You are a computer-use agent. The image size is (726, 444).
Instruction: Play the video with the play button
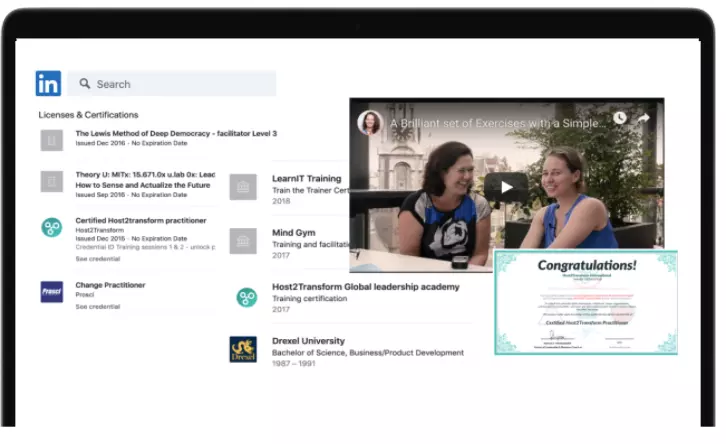tap(506, 187)
